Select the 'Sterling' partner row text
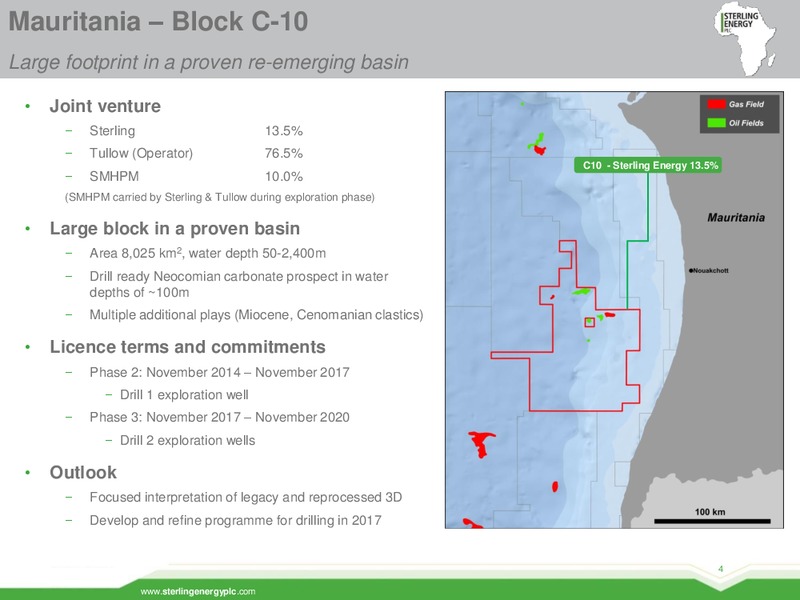This screenshot has height=600, width=800. pyautogui.click(x=112, y=131)
